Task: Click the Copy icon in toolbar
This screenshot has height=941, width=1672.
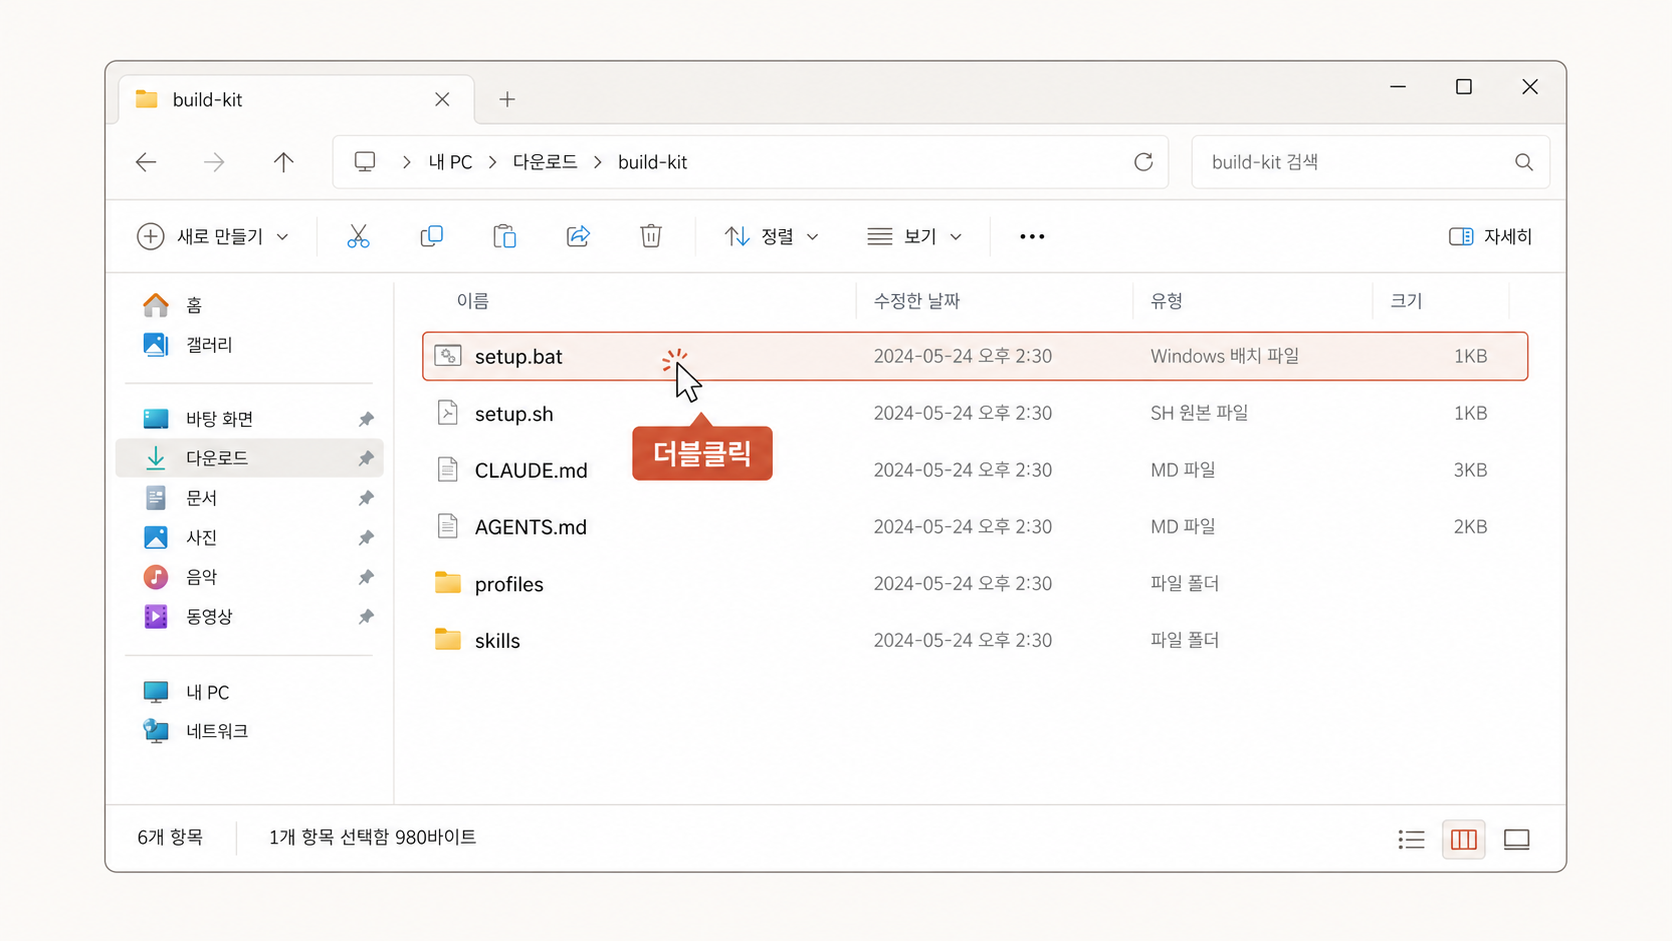Action: [x=431, y=236]
